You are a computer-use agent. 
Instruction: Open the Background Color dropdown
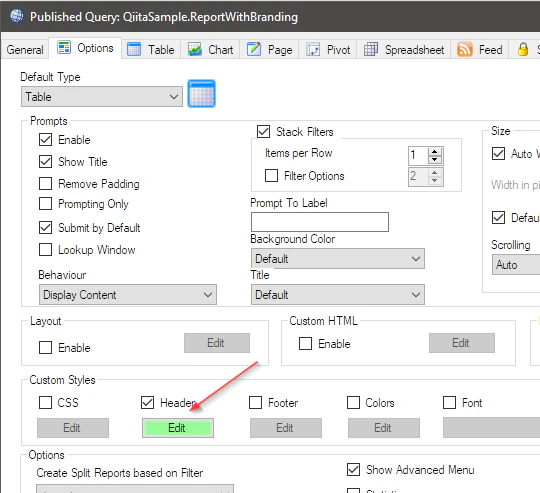[x=338, y=259]
